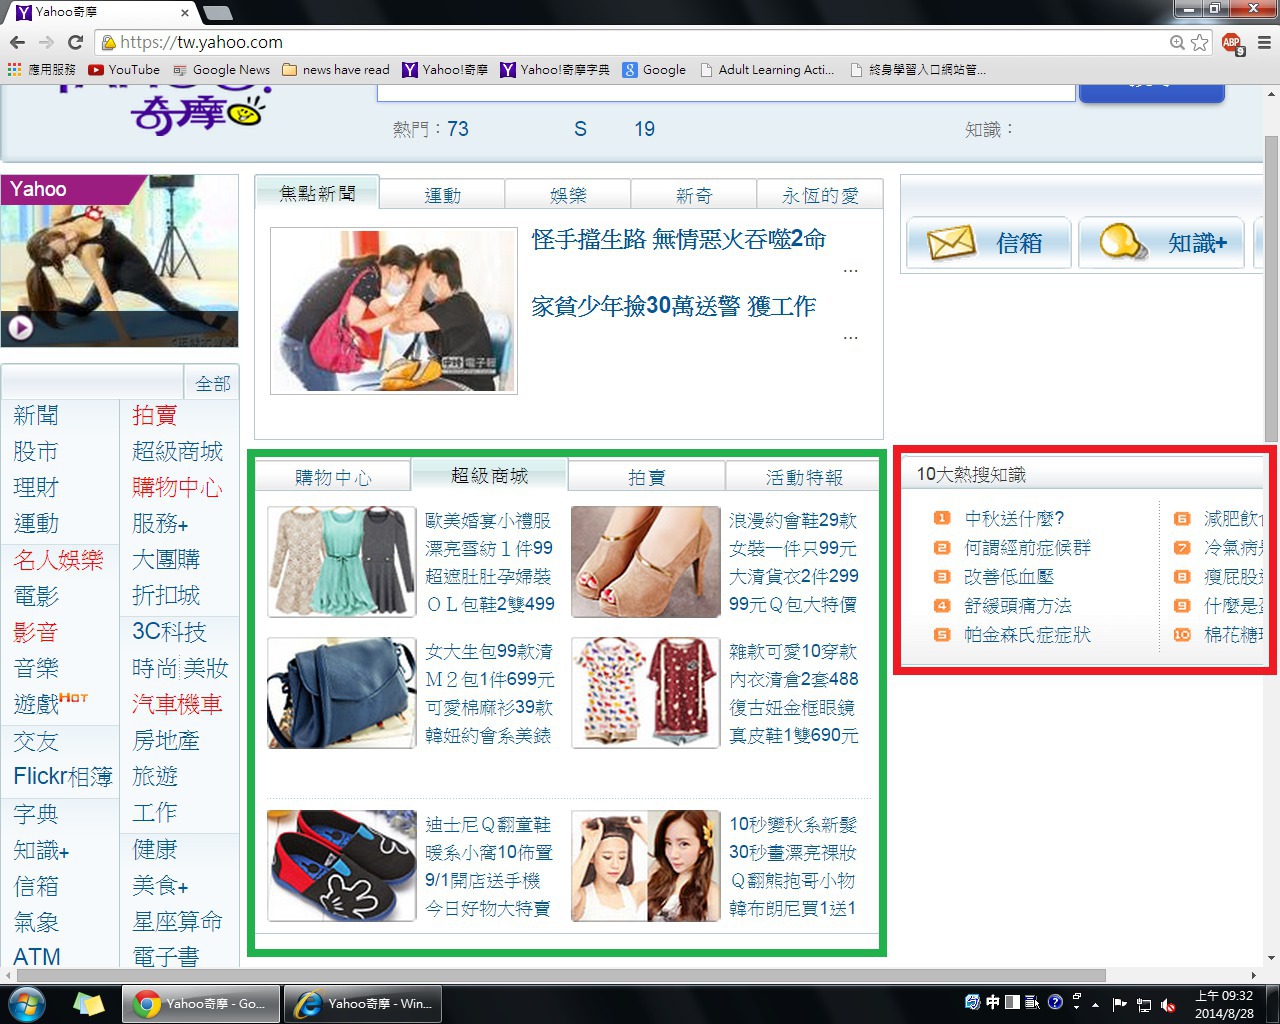Open the 應用服務 apps shortcut
Screen dimensions: 1280x1024
[x=41, y=69]
